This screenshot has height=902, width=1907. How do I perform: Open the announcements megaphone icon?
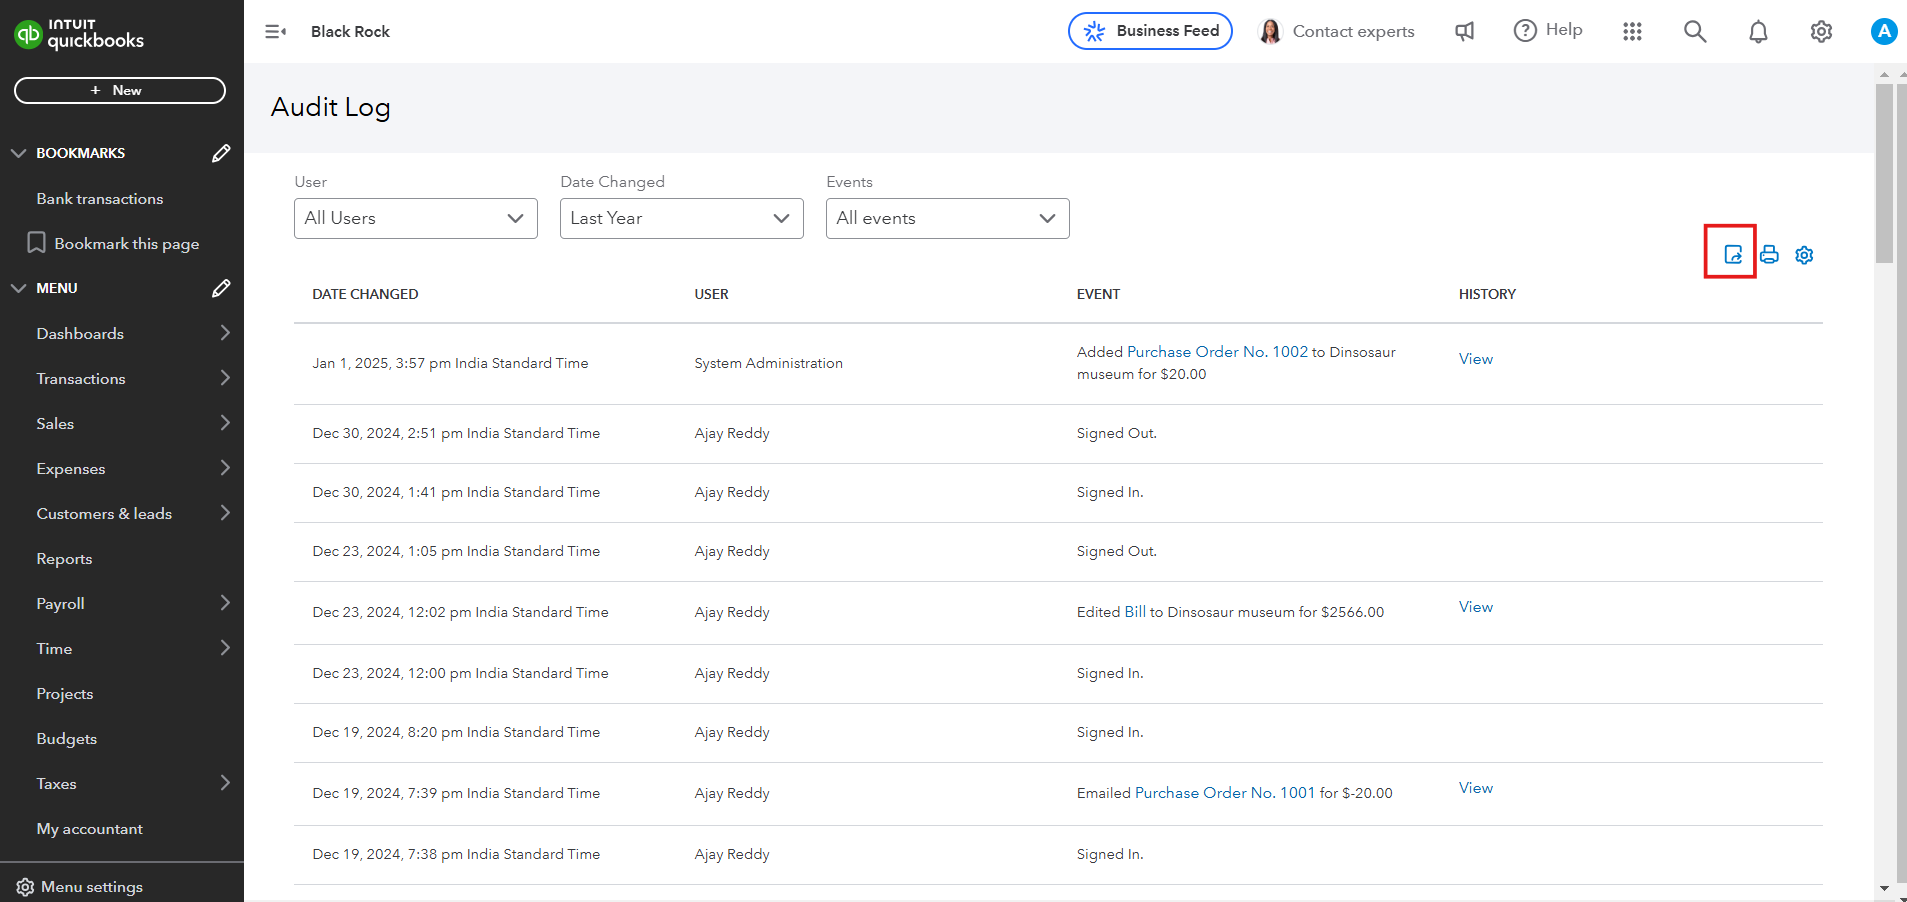(x=1465, y=32)
